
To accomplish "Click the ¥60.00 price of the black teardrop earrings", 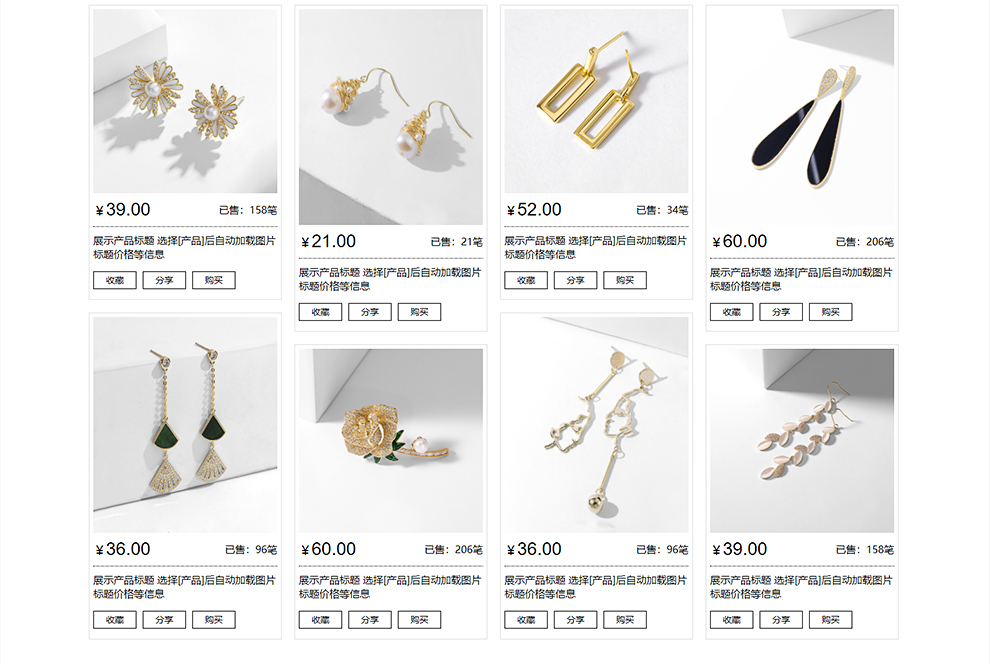I will coord(739,241).
